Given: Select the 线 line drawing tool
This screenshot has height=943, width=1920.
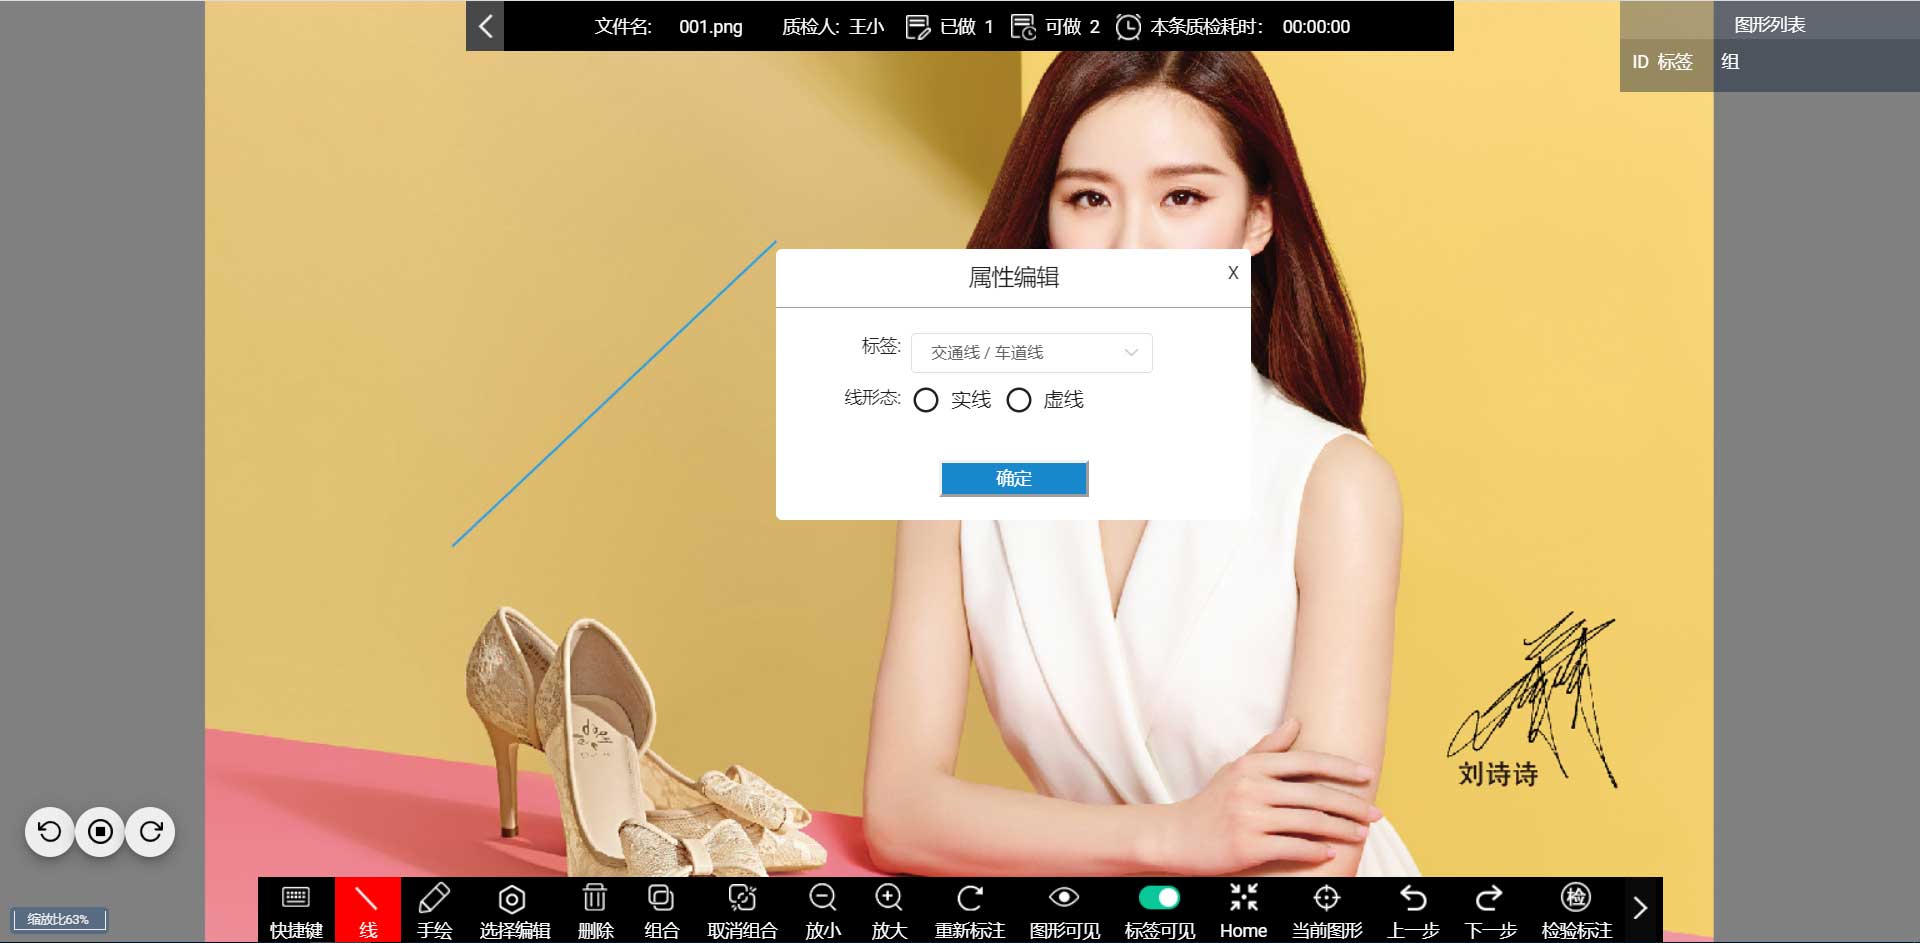Looking at the screenshot, I should coord(368,910).
